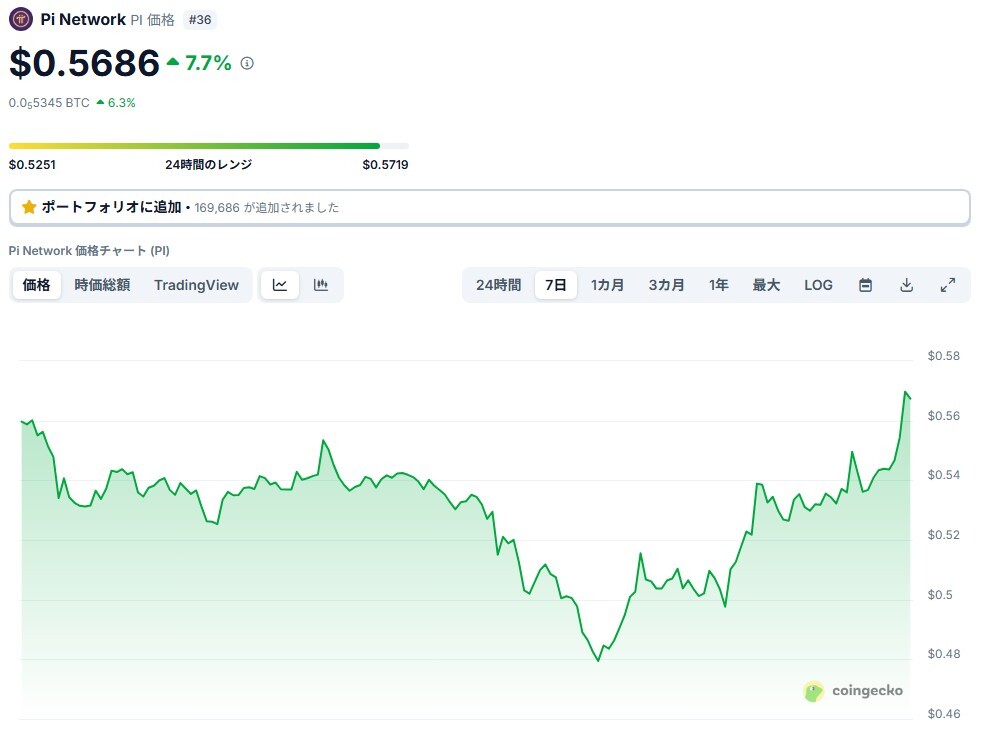Expand chart to fullscreen
The height and width of the screenshot is (733, 983).
click(x=948, y=285)
